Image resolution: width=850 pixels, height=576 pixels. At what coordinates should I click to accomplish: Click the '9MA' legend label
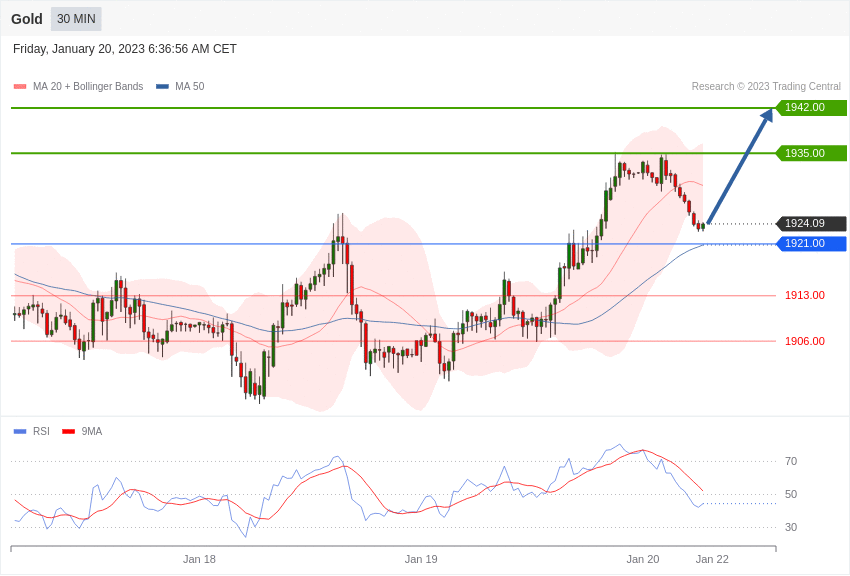click(x=92, y=431)
